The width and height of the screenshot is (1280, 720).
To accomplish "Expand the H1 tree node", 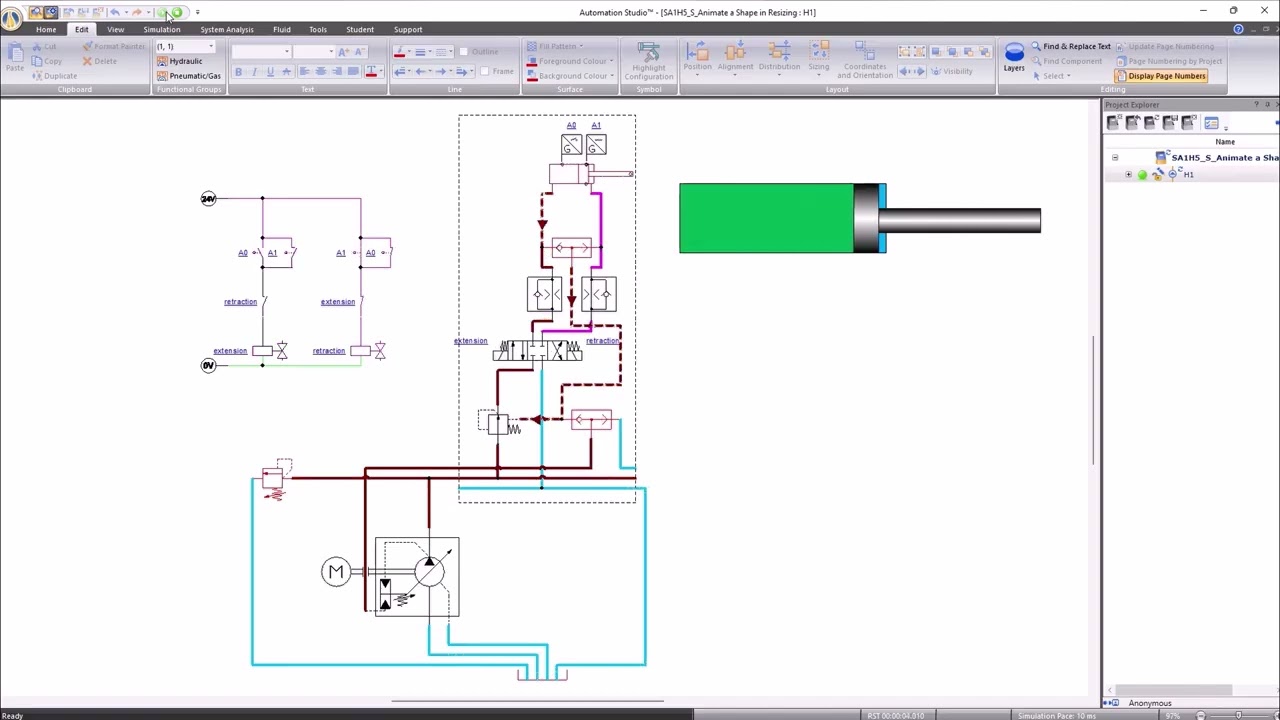I will pos(1129,175).
